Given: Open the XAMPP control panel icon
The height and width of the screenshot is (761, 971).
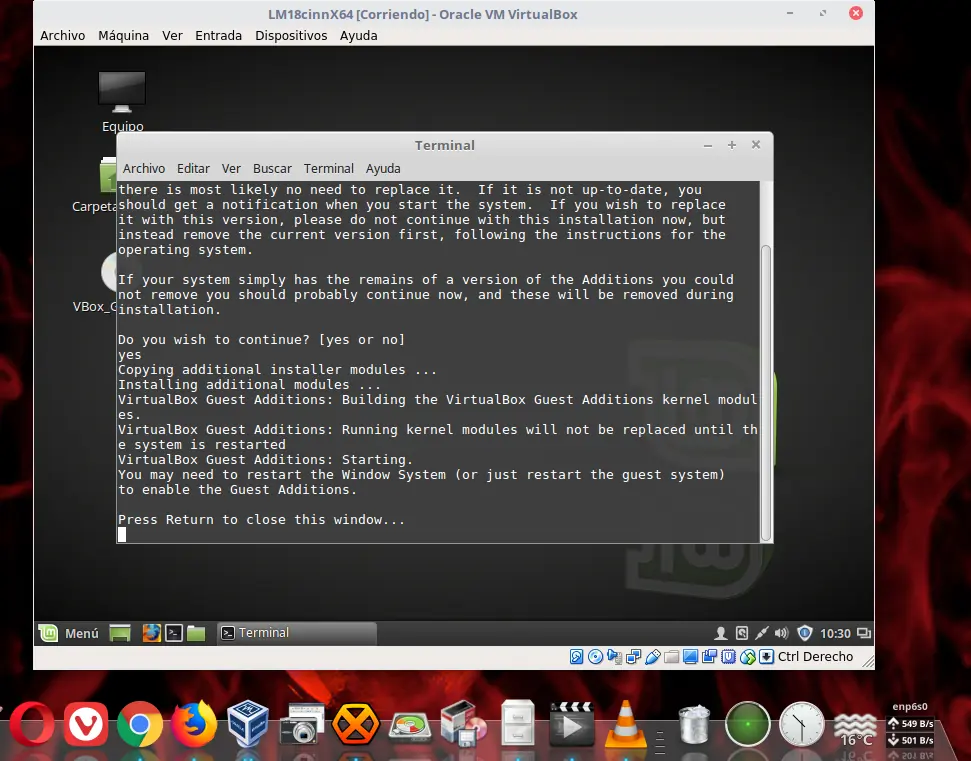Looking at the screenshot, I should tap(355, 722).
